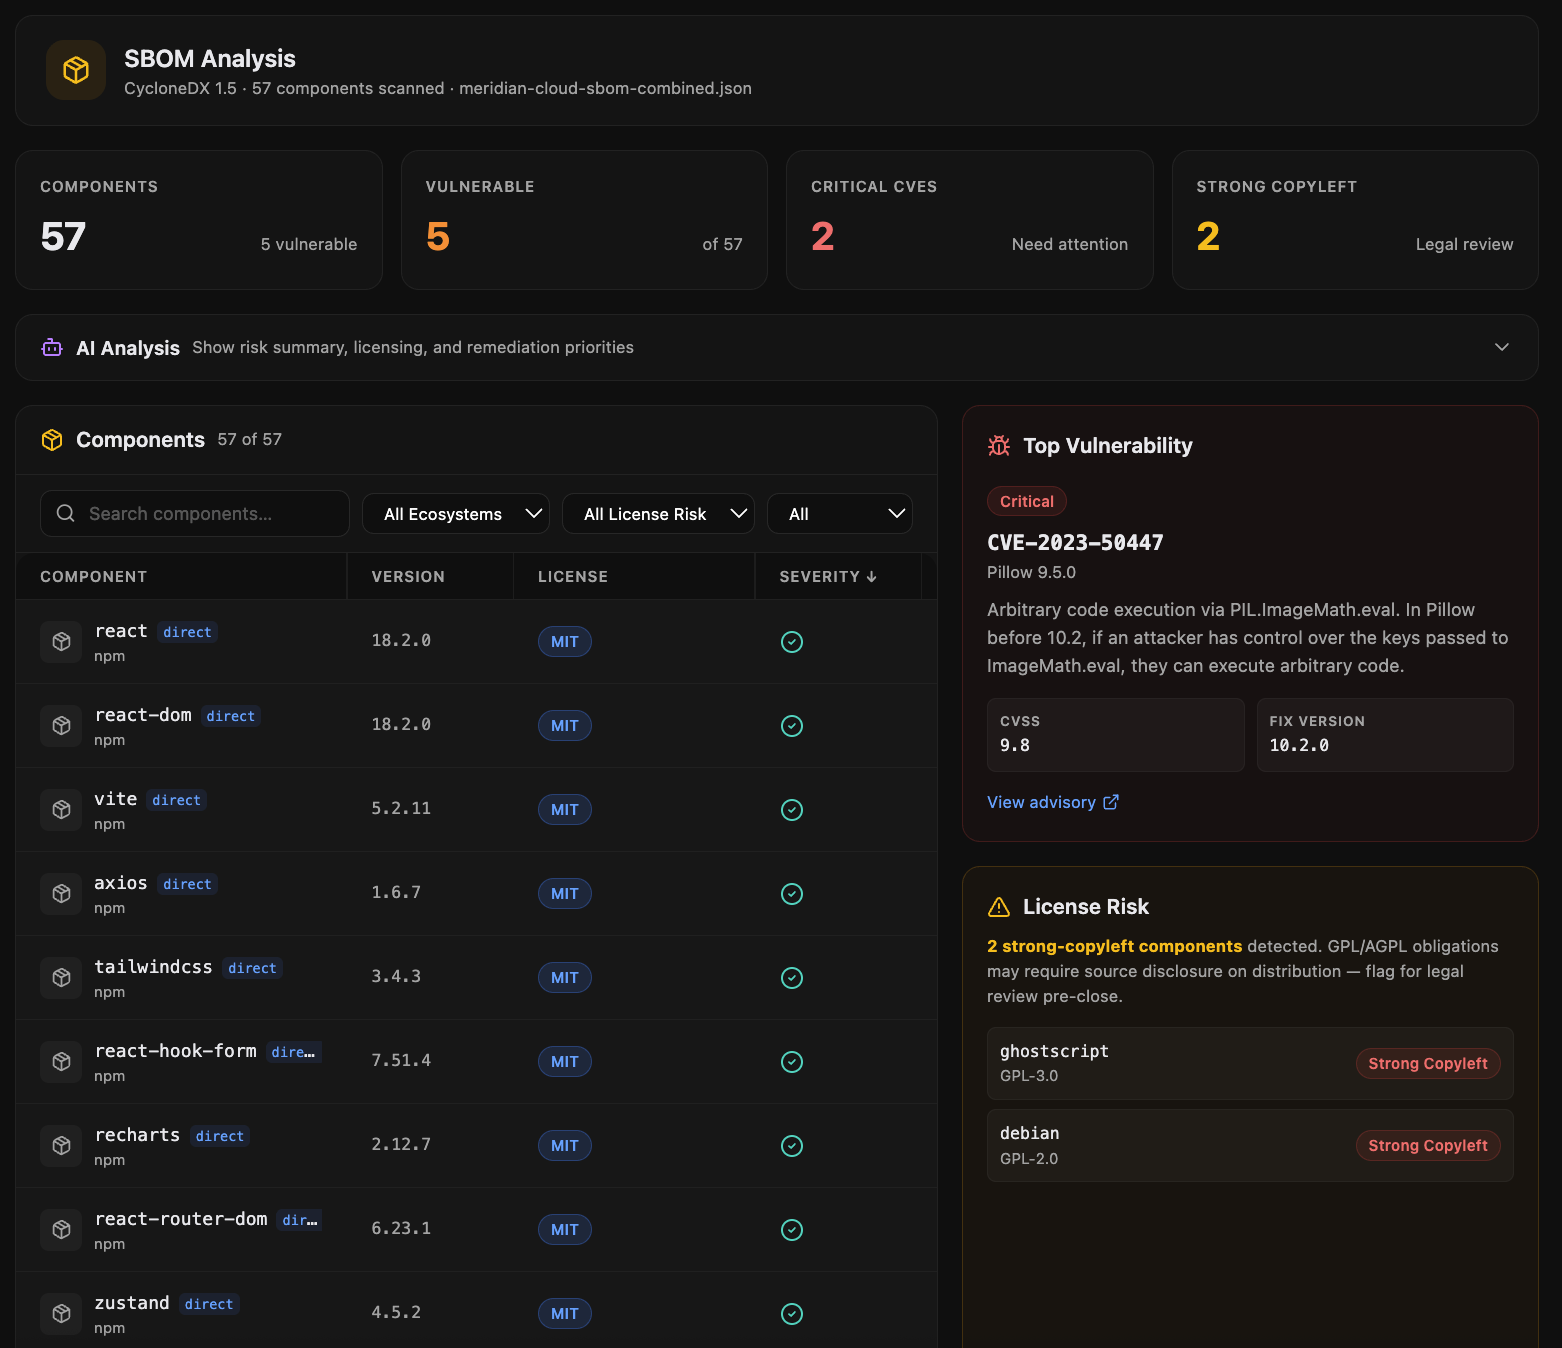Click the MIT badge in zustand row
The height and width of the screenshot is (1348, 1562).
pyautogui.click(x=565, y=1314)
